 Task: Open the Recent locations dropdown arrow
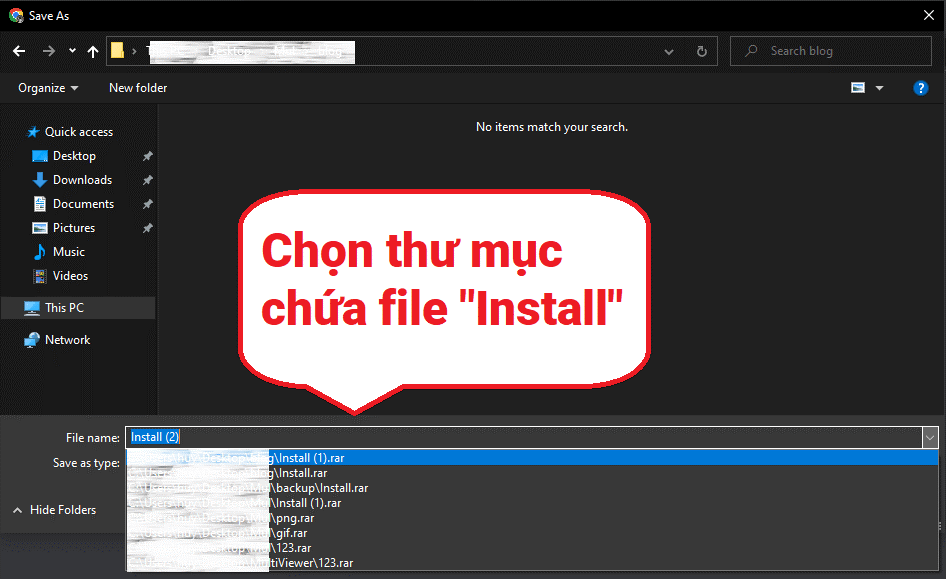click(72, 51)
